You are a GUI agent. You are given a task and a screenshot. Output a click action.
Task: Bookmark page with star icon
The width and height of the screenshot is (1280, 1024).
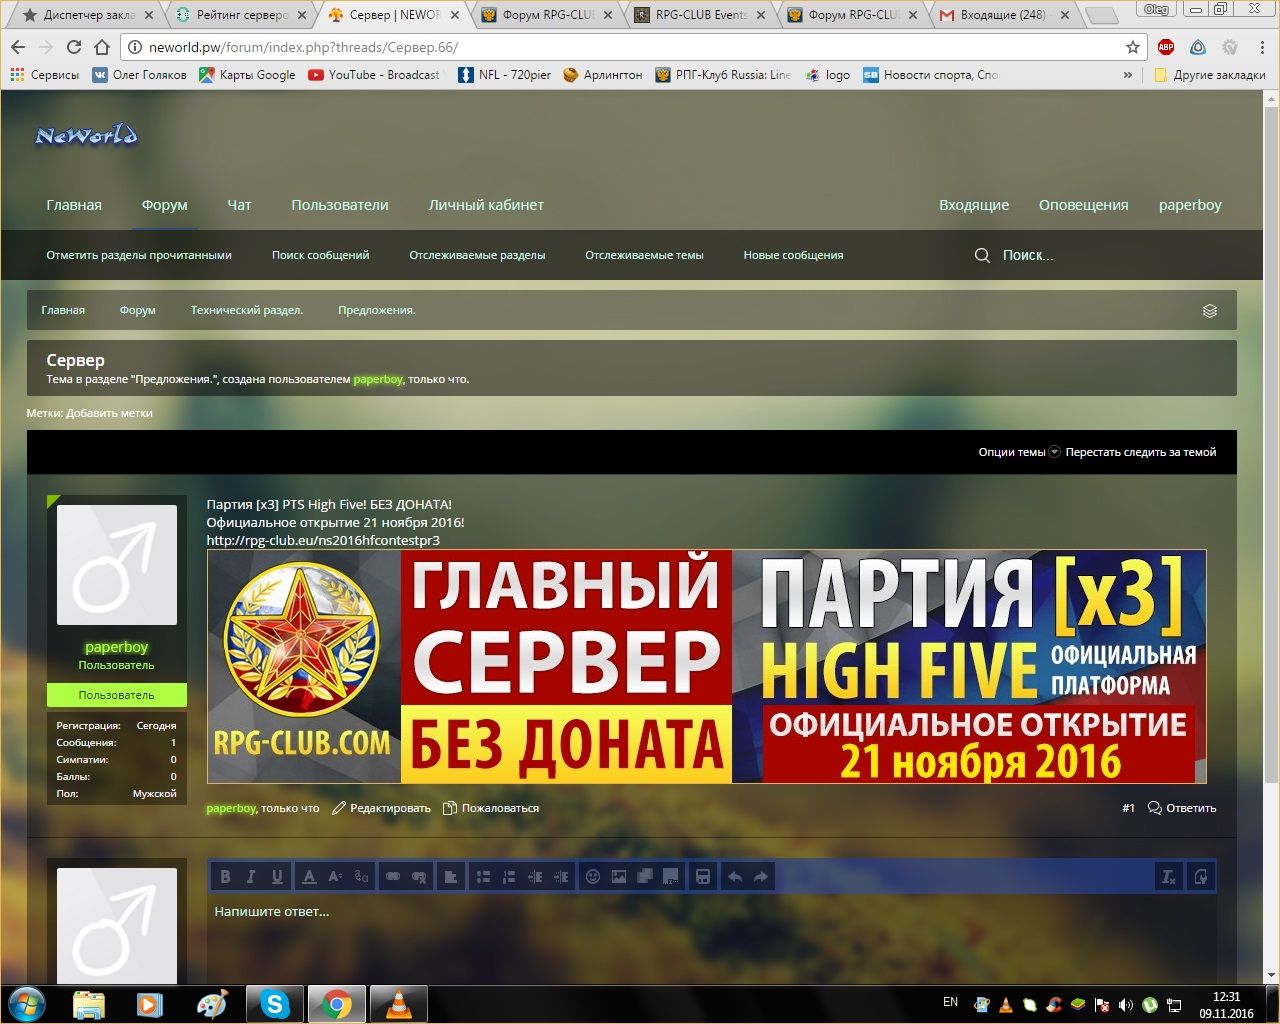[x=1133, y=47]
